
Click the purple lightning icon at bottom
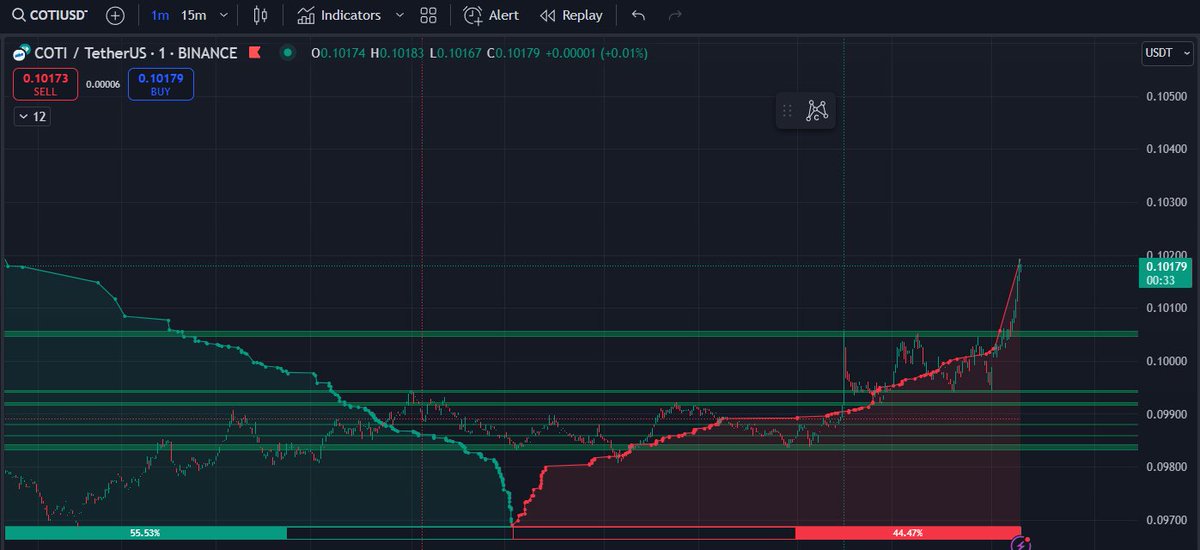(1020, 545)
